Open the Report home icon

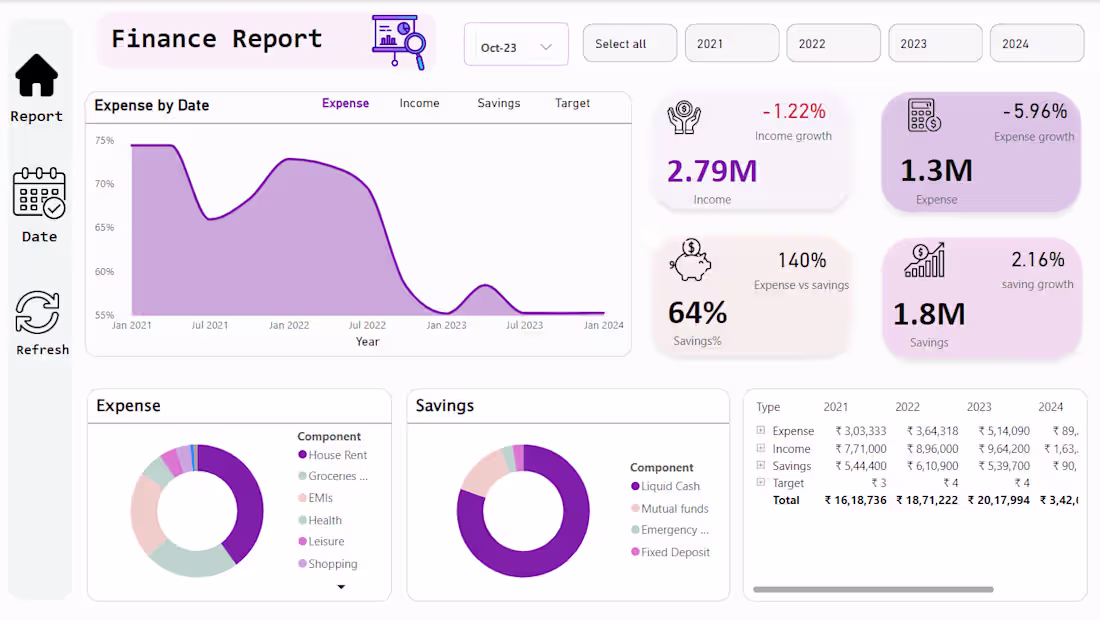[x=36, y=75]
